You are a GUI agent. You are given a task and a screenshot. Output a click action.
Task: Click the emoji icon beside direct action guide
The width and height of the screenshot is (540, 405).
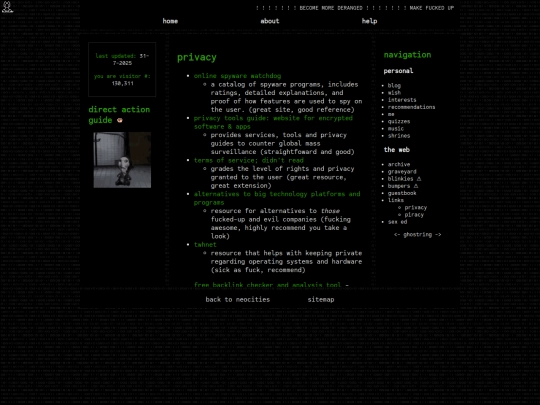[120, 120]
